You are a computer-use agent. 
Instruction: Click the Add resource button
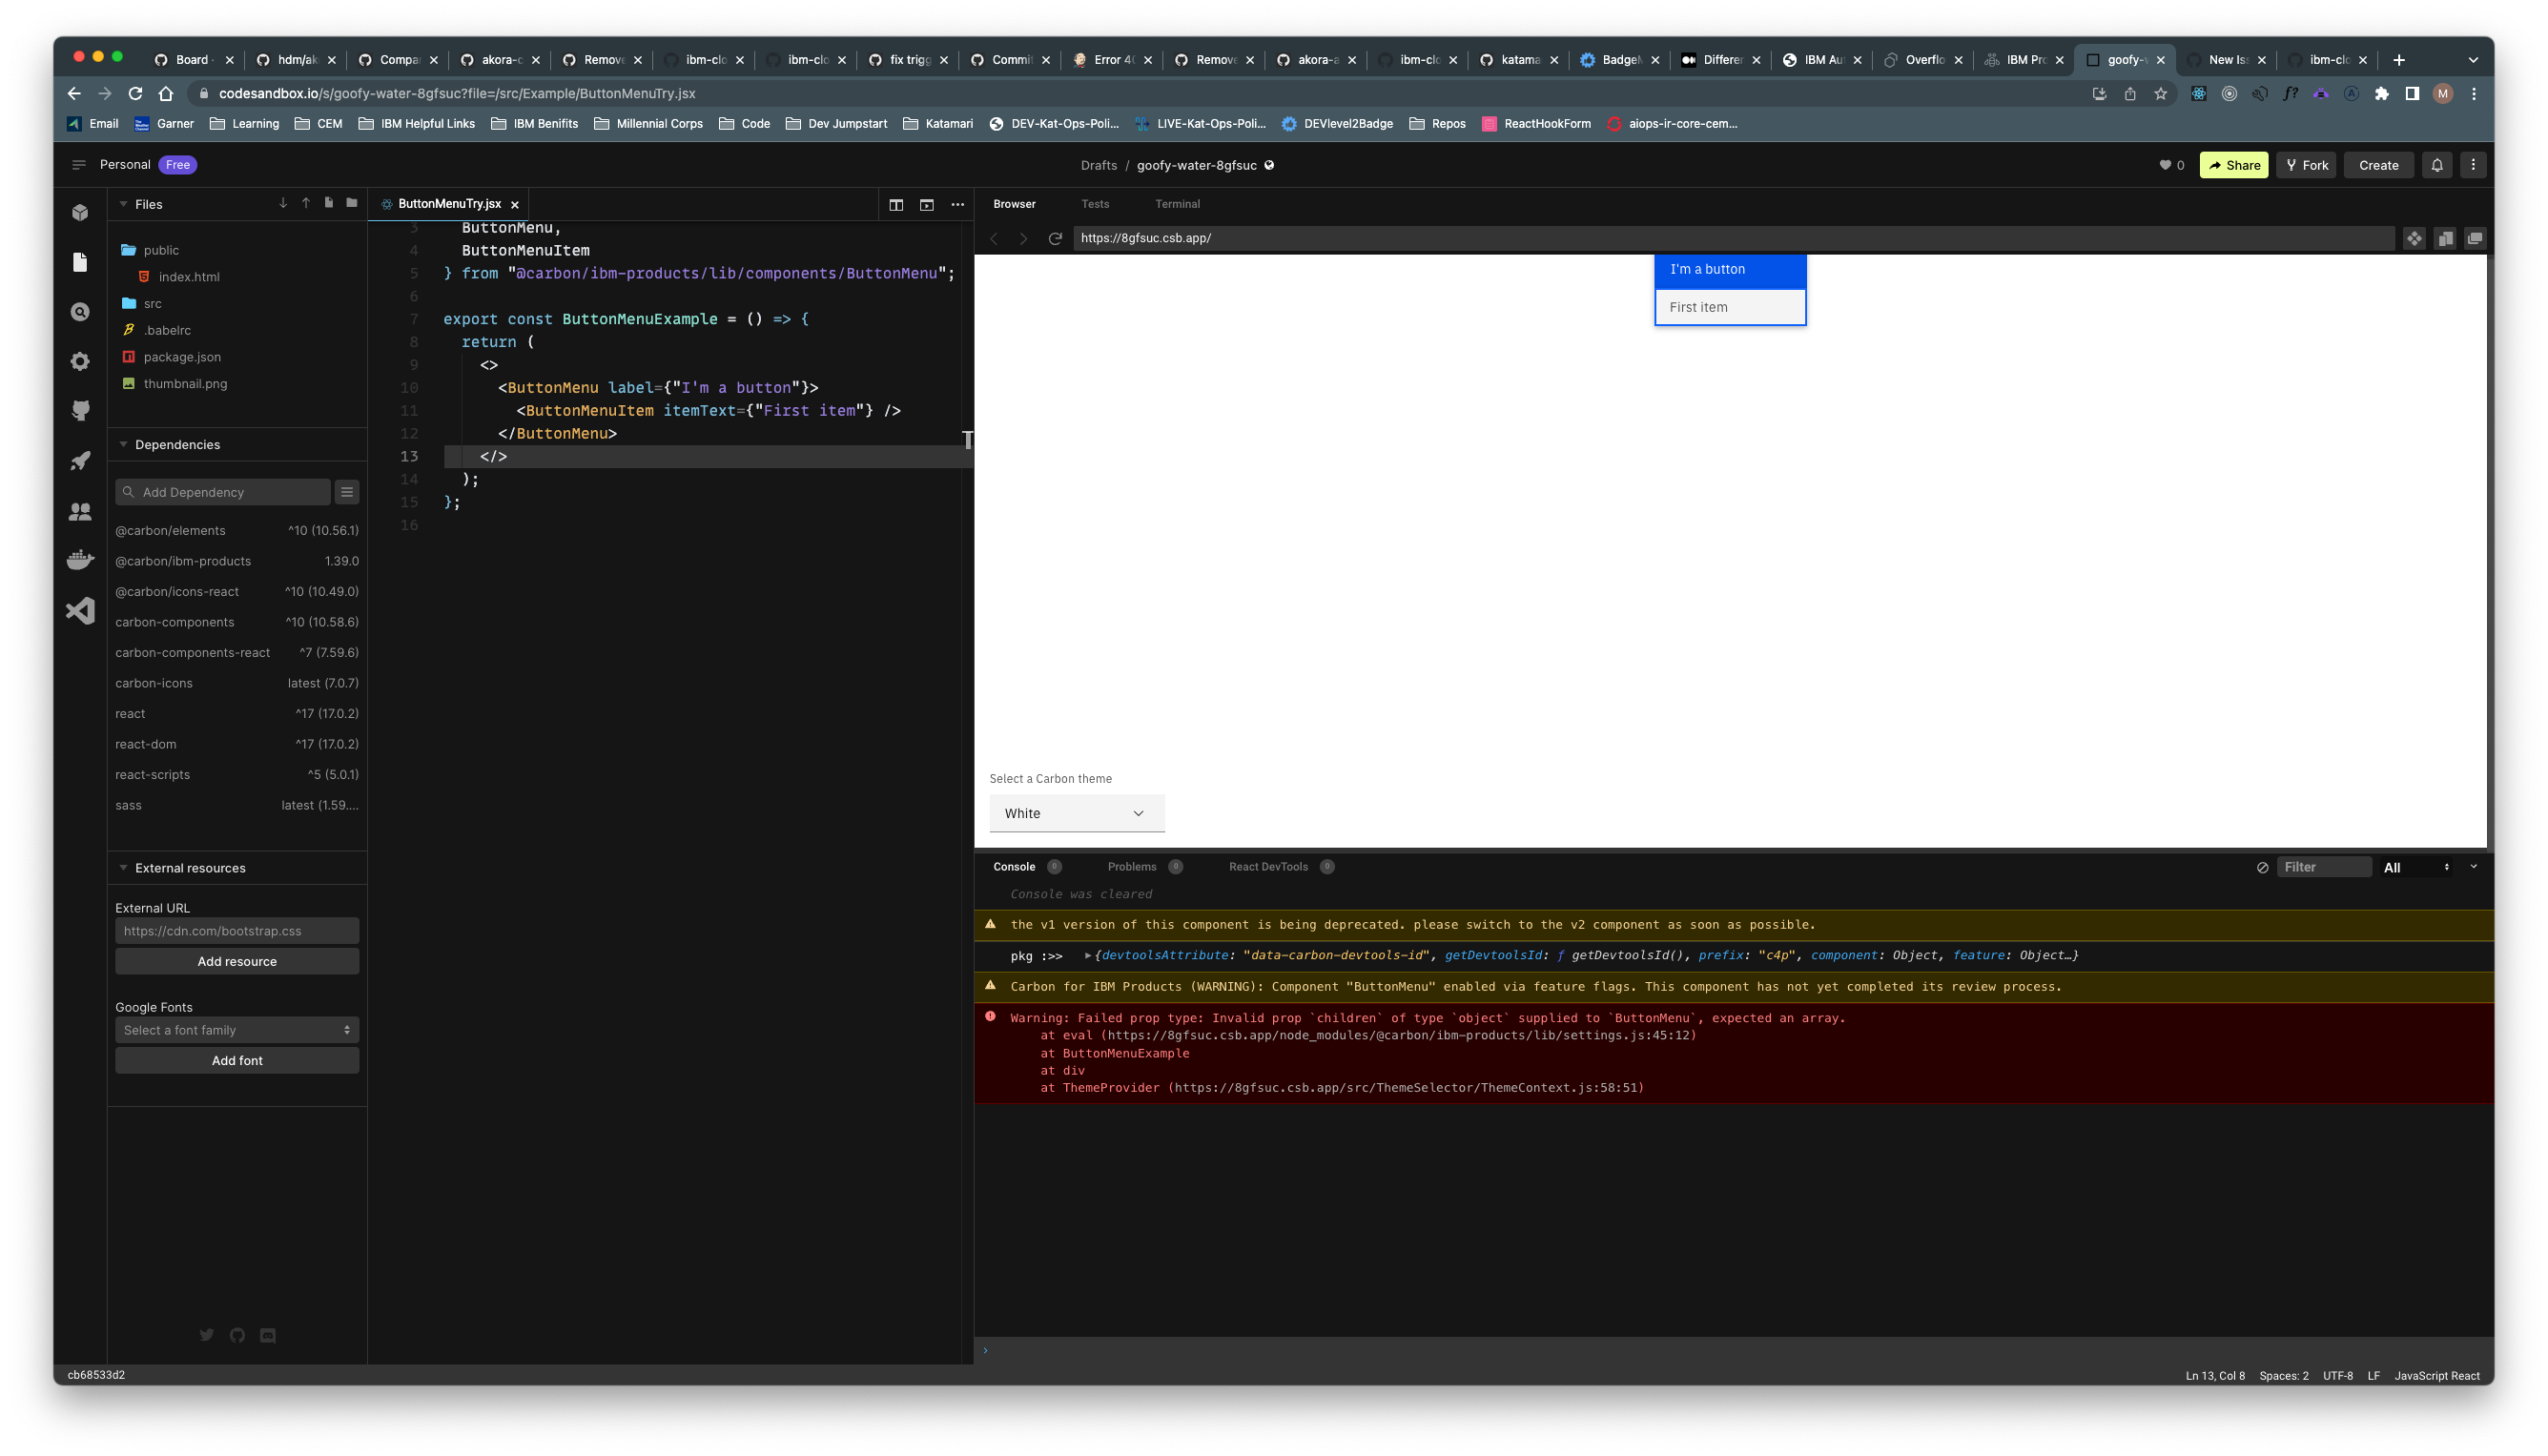pos(237,961)
